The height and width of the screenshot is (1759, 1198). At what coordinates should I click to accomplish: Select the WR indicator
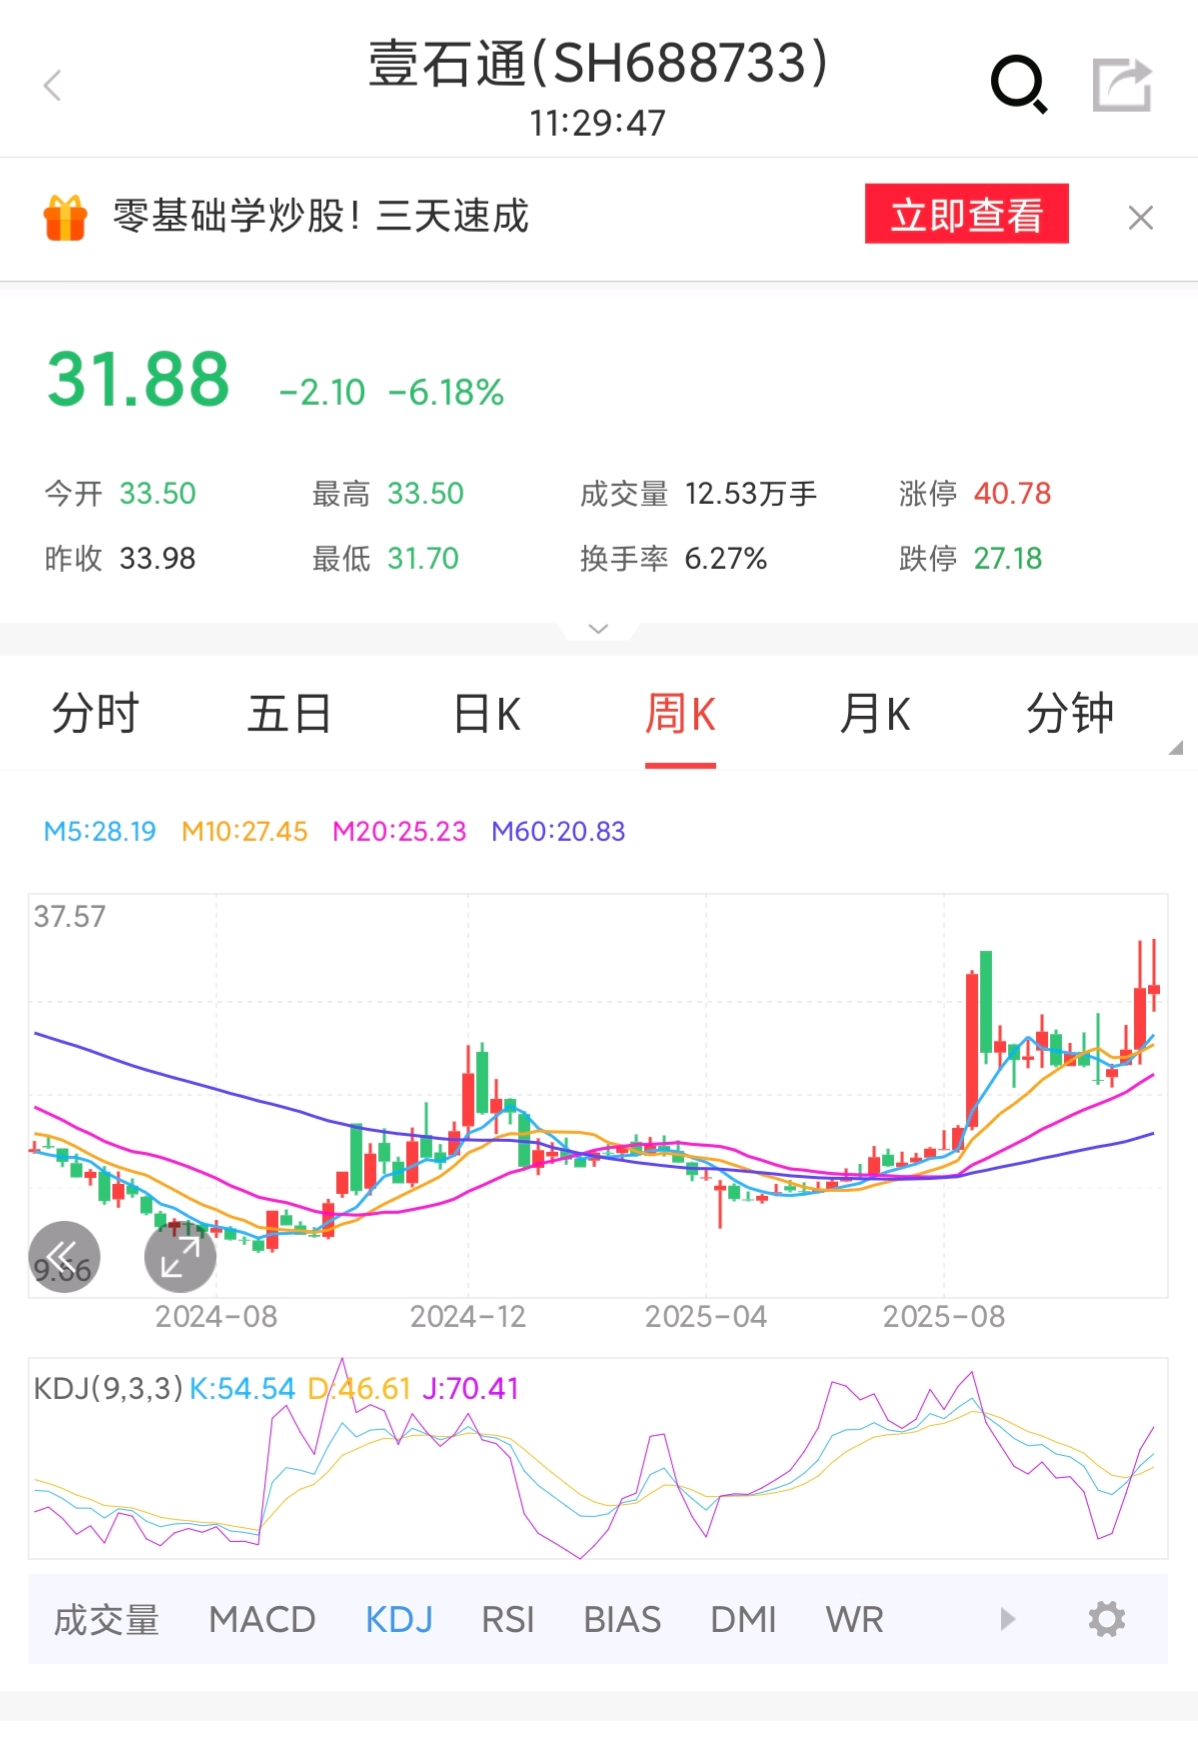point(854,1620)
